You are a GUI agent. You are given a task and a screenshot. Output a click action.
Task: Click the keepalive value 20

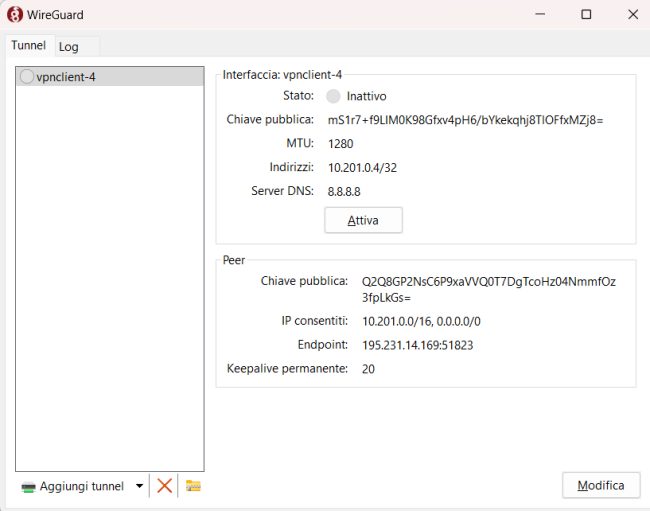368,369
